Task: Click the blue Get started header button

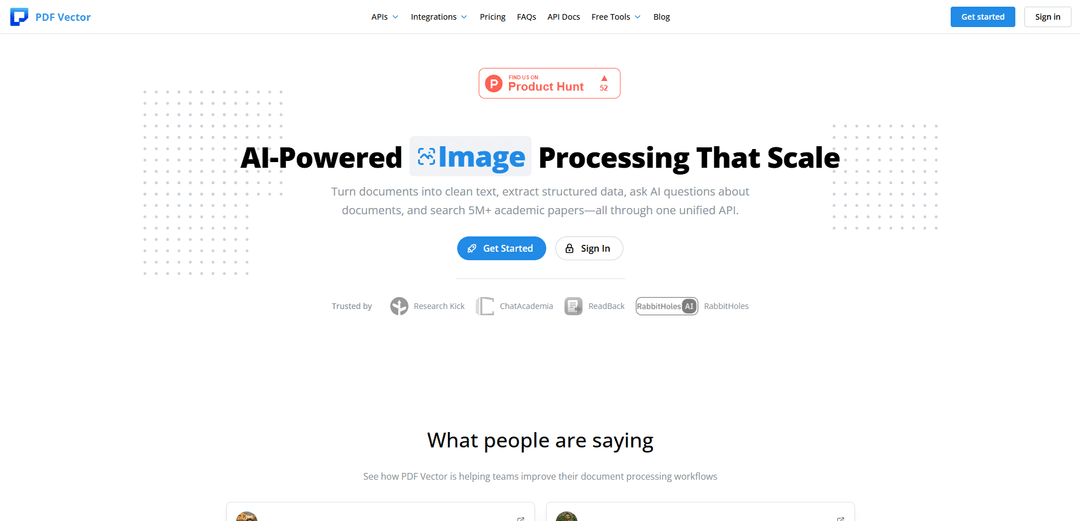Action: point(983,17)
